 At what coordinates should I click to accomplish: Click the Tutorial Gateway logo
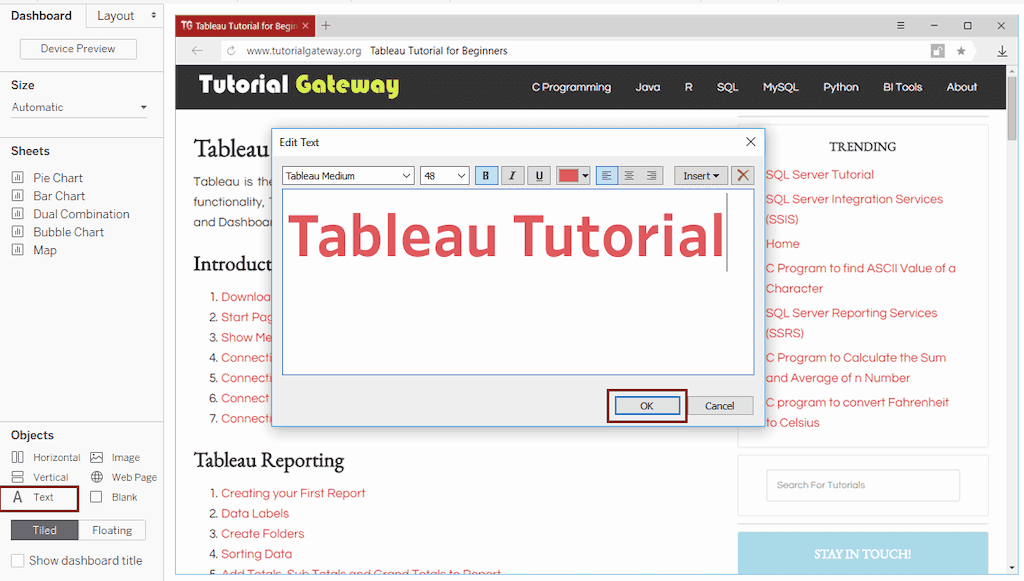pyautogui.click(x=298, y=86)
